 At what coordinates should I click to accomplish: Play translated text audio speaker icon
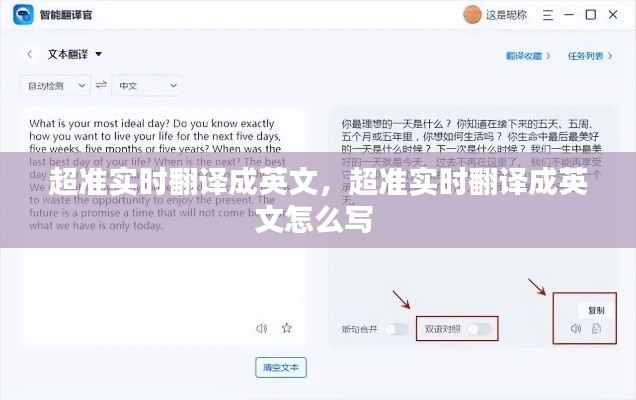pyautogui.click(x=576, y=328)
